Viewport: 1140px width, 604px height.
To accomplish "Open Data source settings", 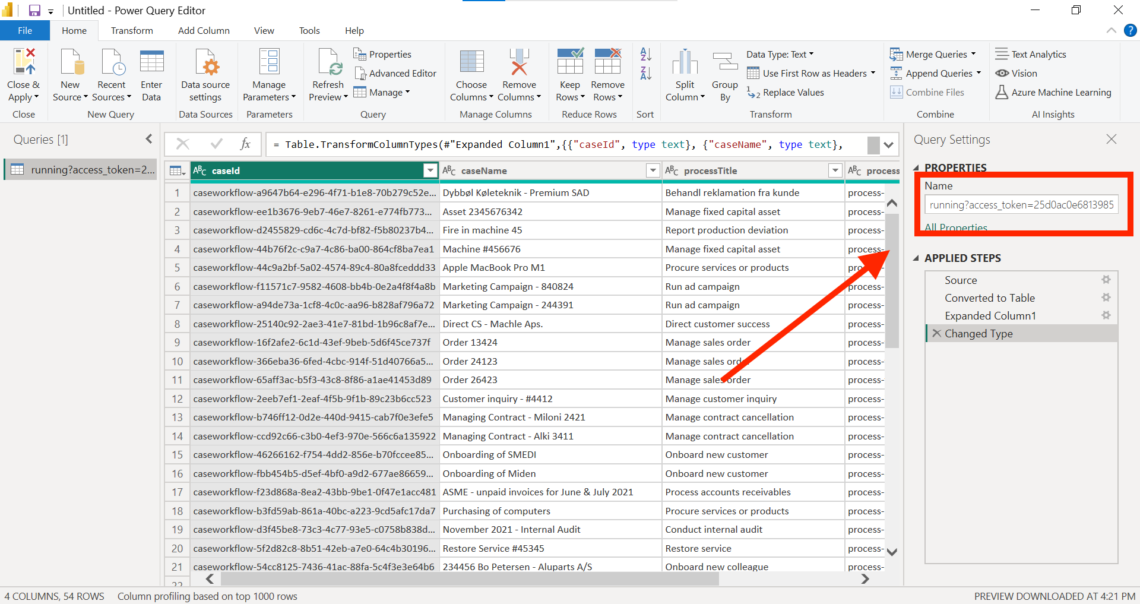I will [x=205, y=66].
